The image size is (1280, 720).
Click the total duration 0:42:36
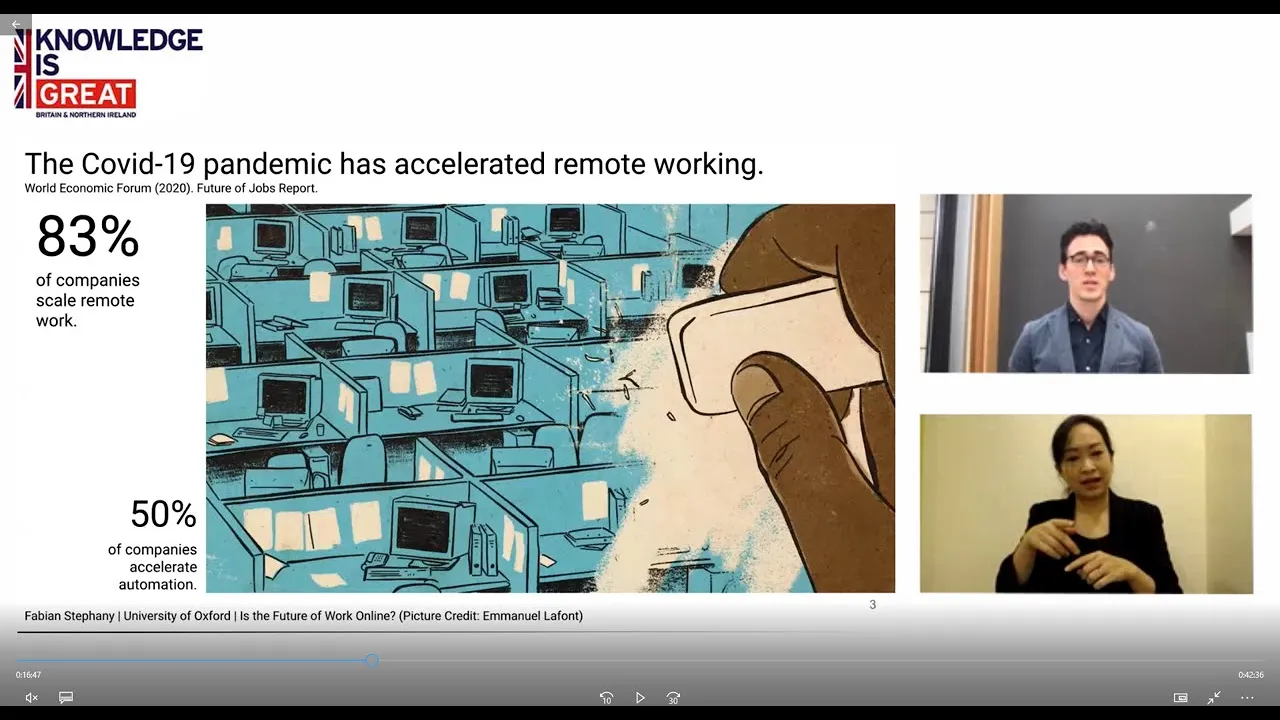point(1251,675)
